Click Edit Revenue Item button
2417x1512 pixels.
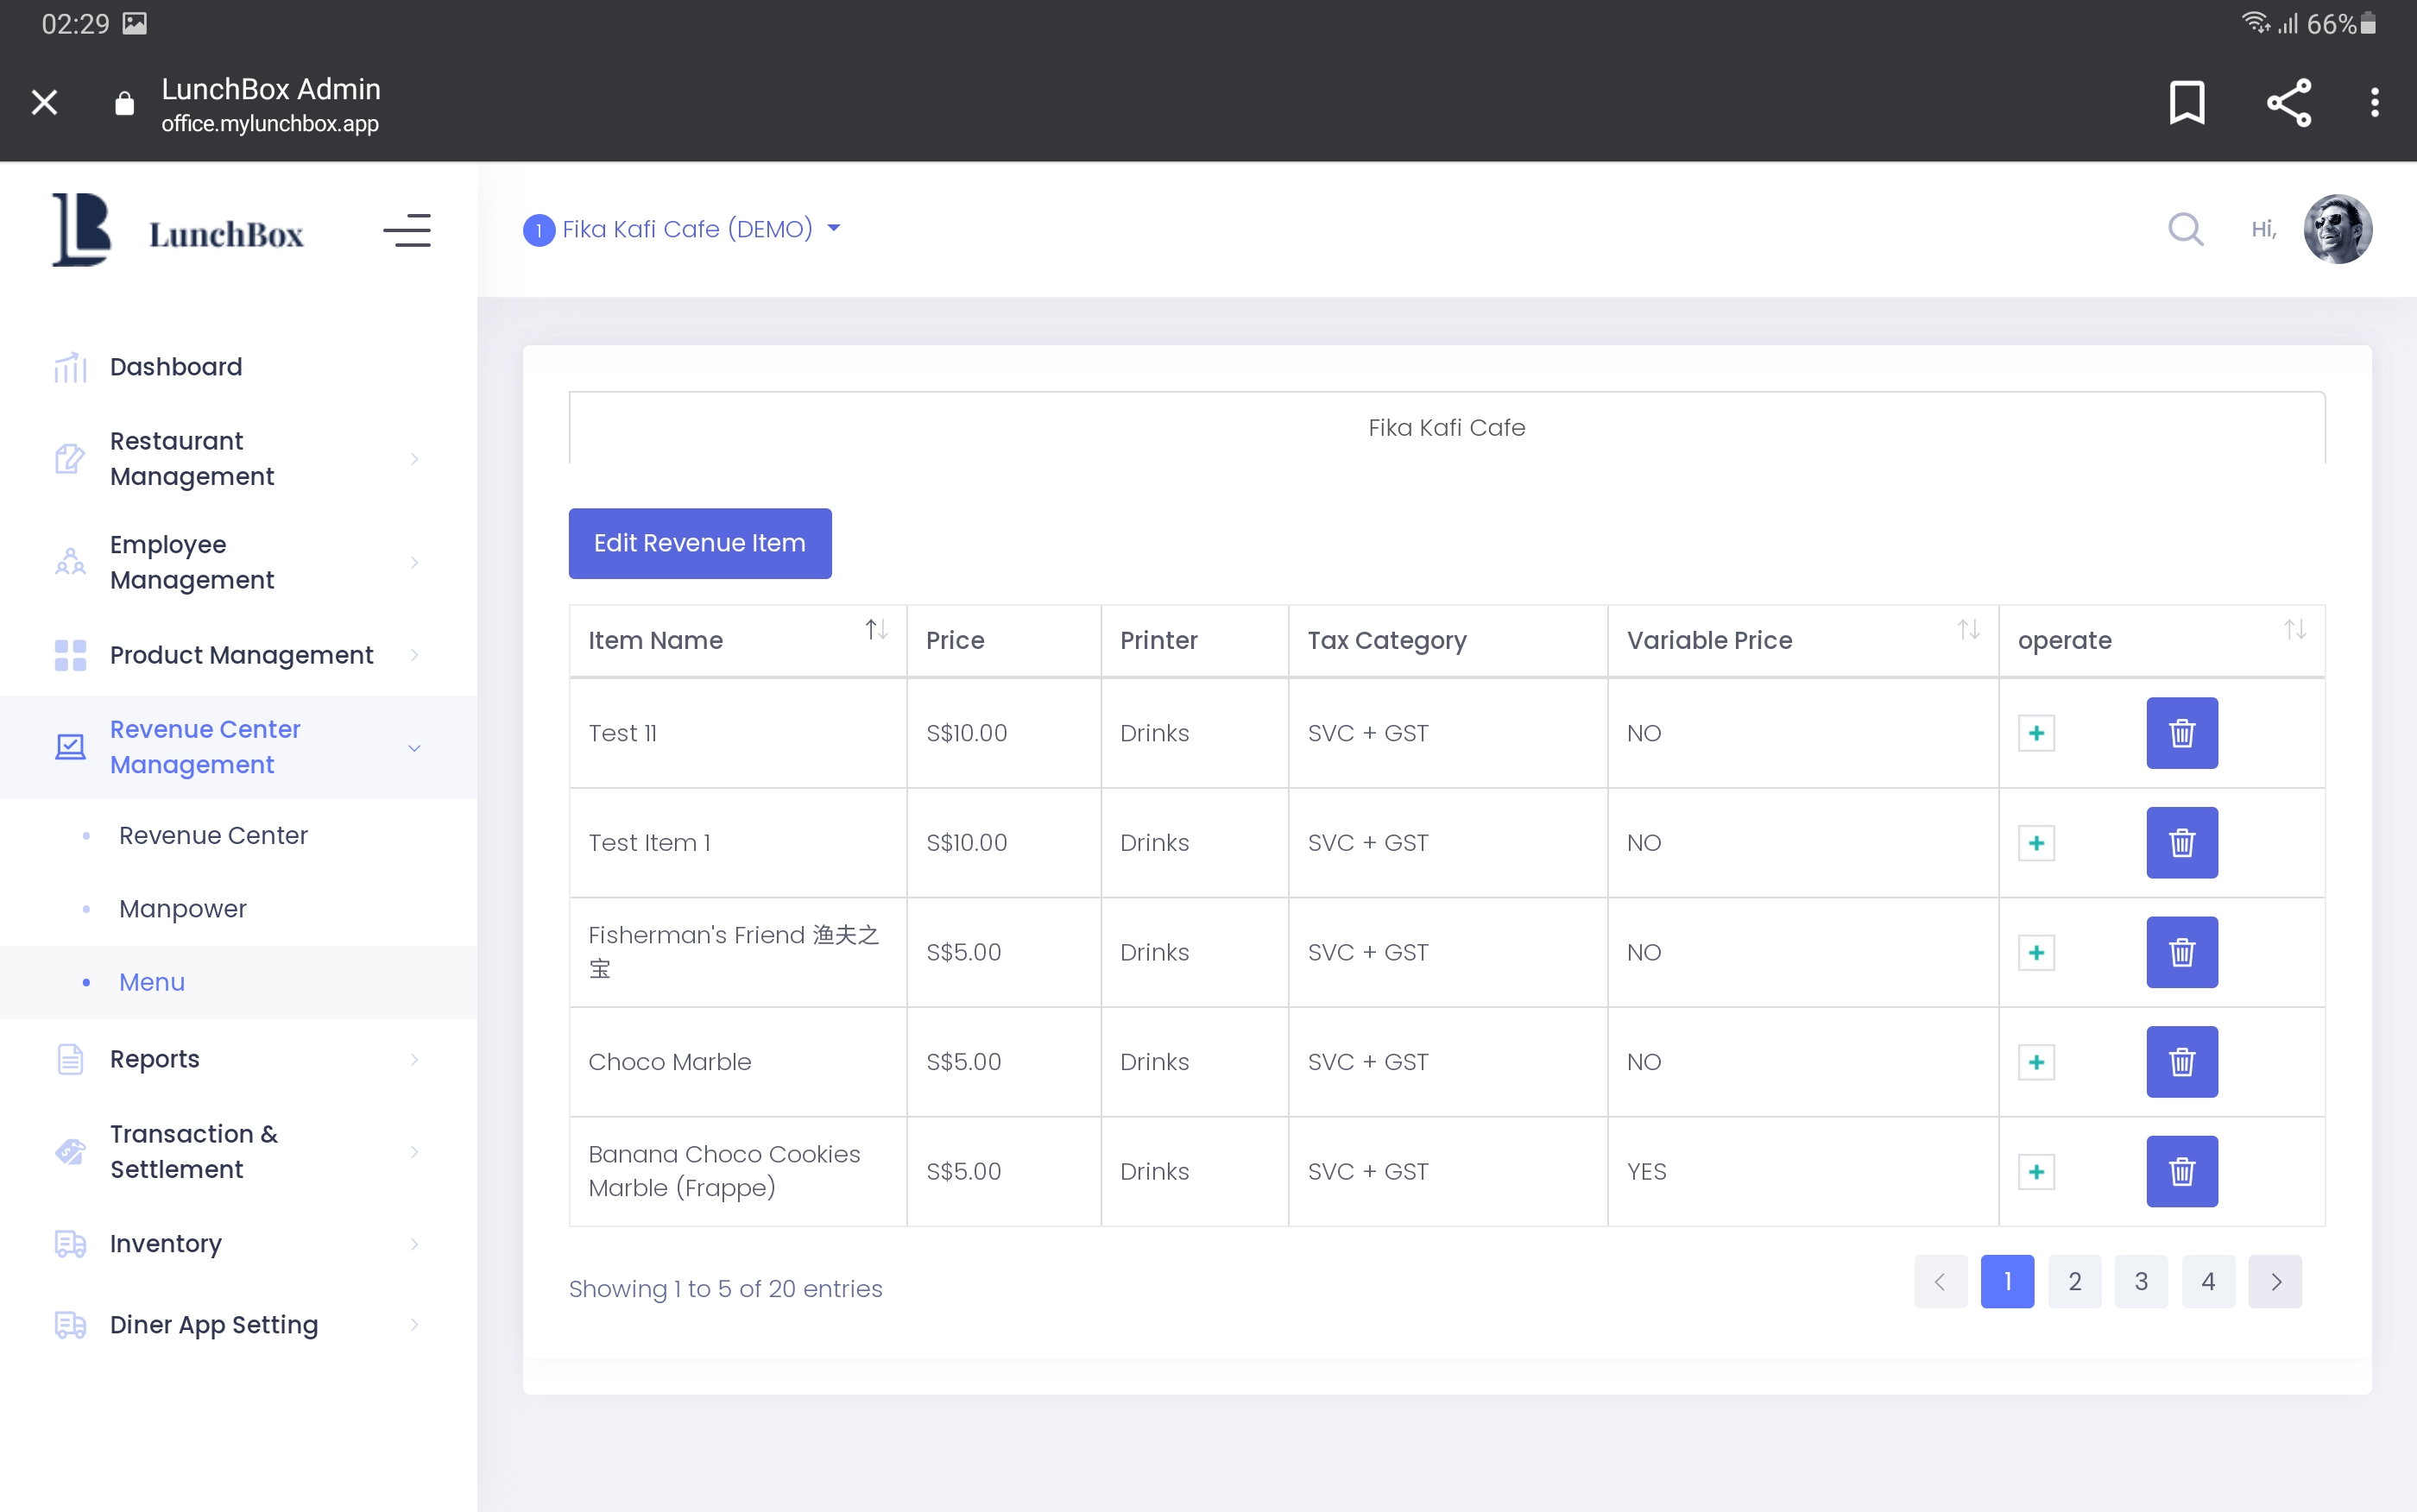[699, 543]
